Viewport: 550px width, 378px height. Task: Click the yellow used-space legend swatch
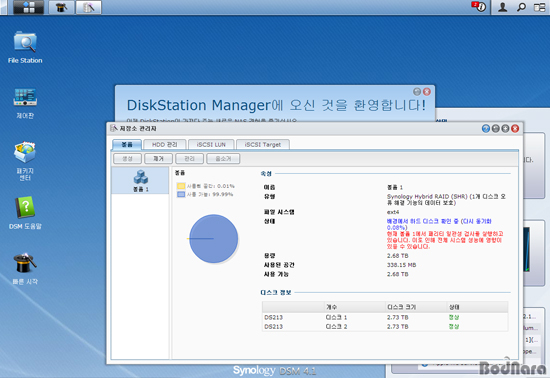click(x=181, y=186)
